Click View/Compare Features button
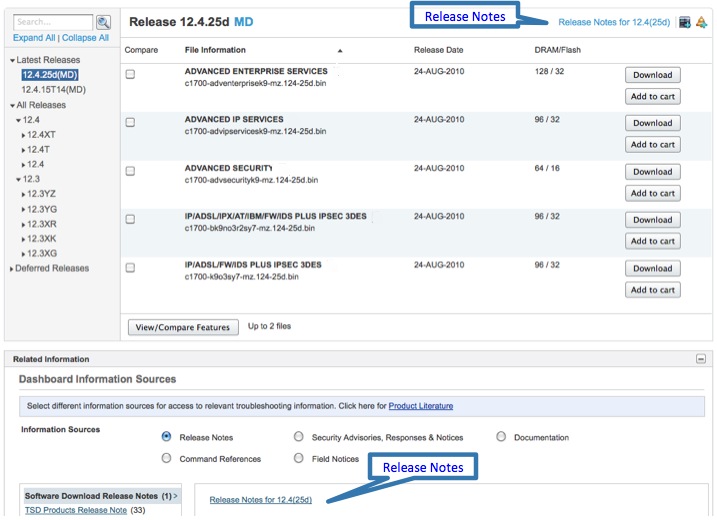The width and height of the screenshot is (717, 520). point(183,327)
